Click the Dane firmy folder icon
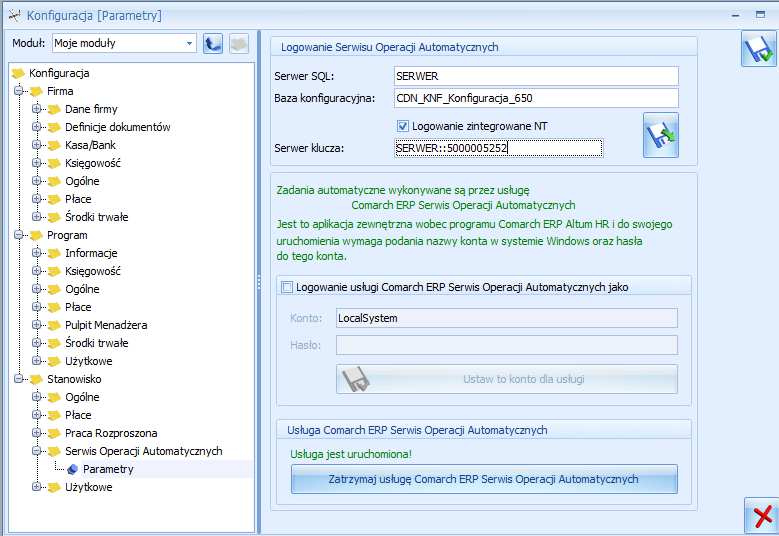The height and width of the screenshot is (536, 779). click(54, 109)
